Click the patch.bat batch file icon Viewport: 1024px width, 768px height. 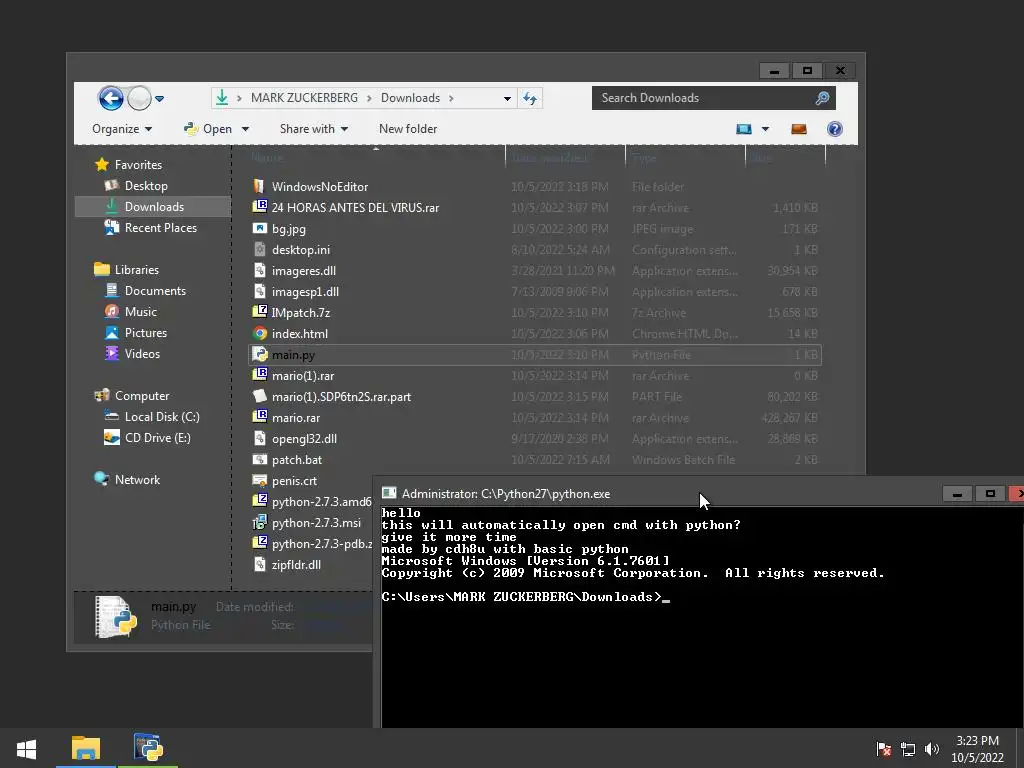260,459
